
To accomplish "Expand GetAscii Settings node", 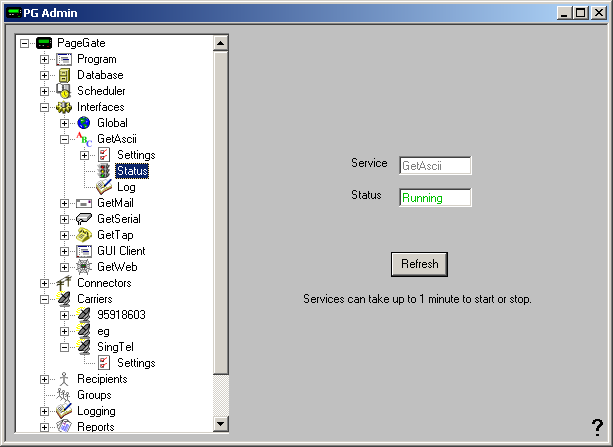I will [84, 155].
